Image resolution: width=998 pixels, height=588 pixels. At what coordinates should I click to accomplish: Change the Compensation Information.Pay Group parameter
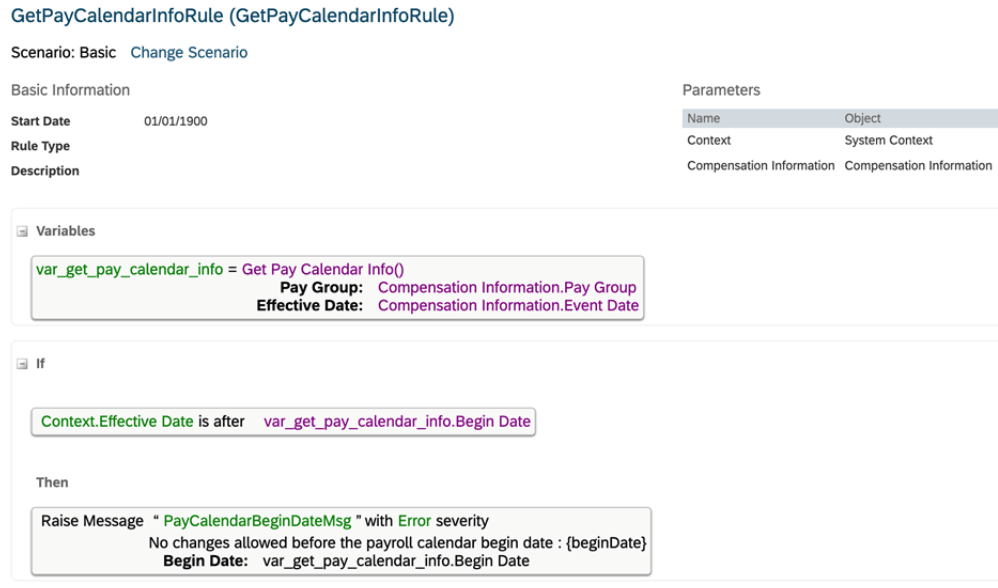coord(507,287)
